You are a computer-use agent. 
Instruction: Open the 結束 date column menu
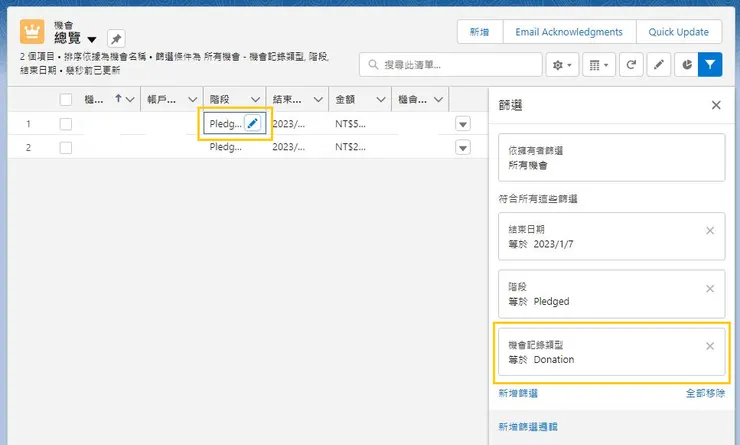[318, 100]
